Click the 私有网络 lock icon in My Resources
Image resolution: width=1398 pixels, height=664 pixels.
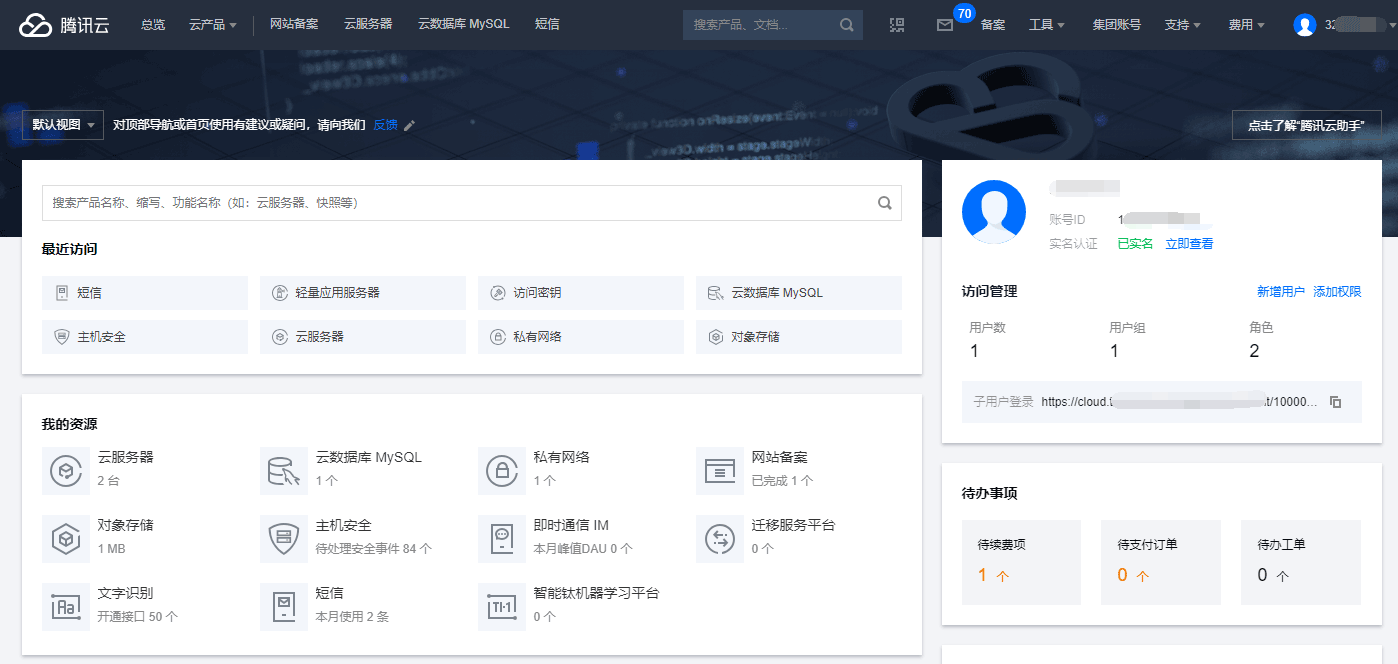click(502, 470)
